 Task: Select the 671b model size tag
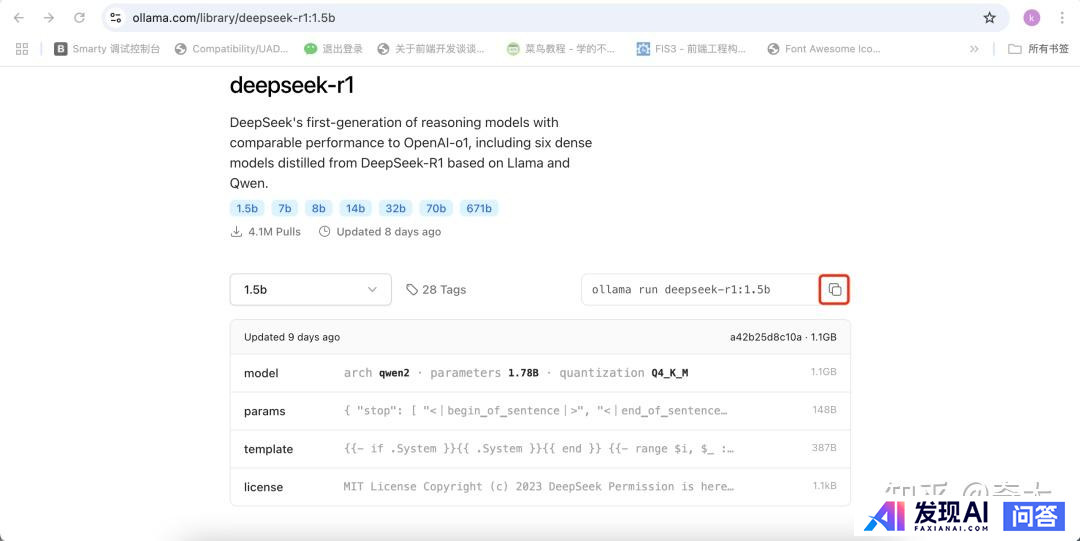(479, 208)
